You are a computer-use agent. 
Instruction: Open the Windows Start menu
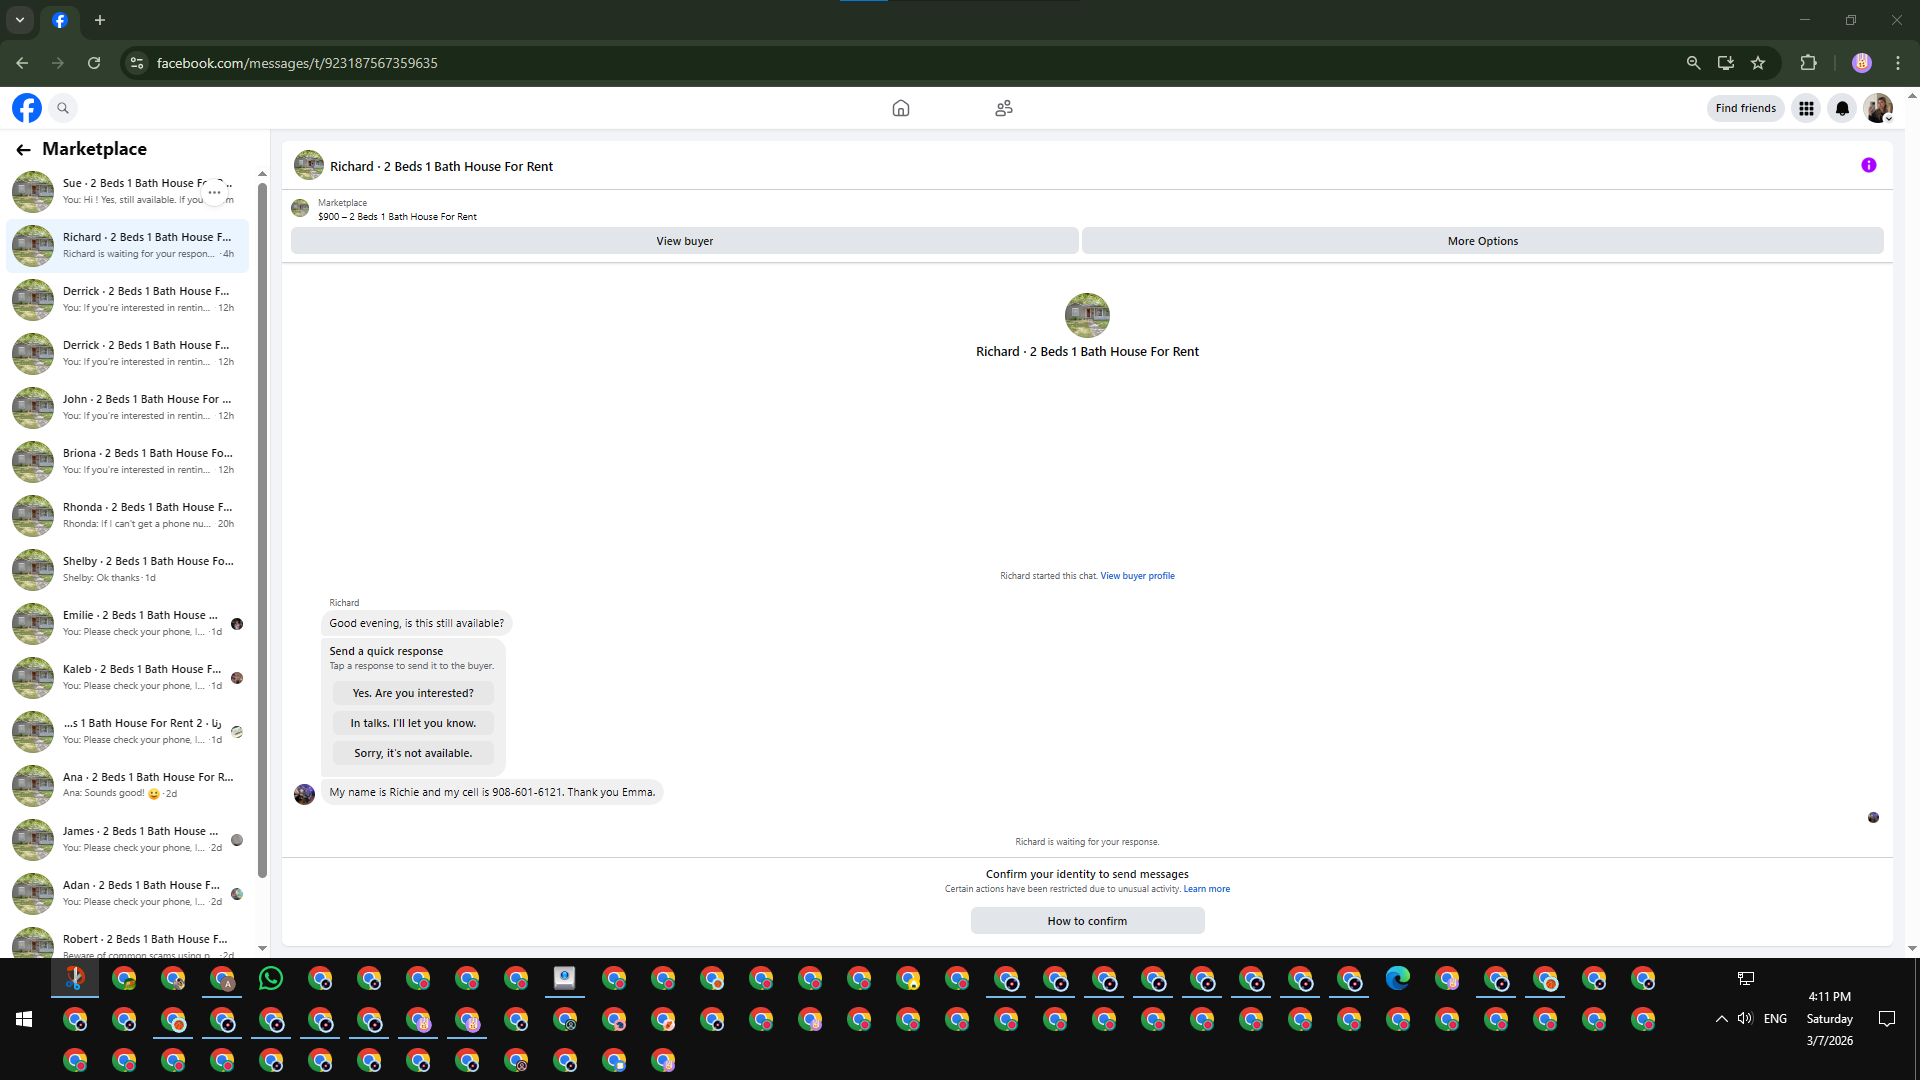[24, 1019]
